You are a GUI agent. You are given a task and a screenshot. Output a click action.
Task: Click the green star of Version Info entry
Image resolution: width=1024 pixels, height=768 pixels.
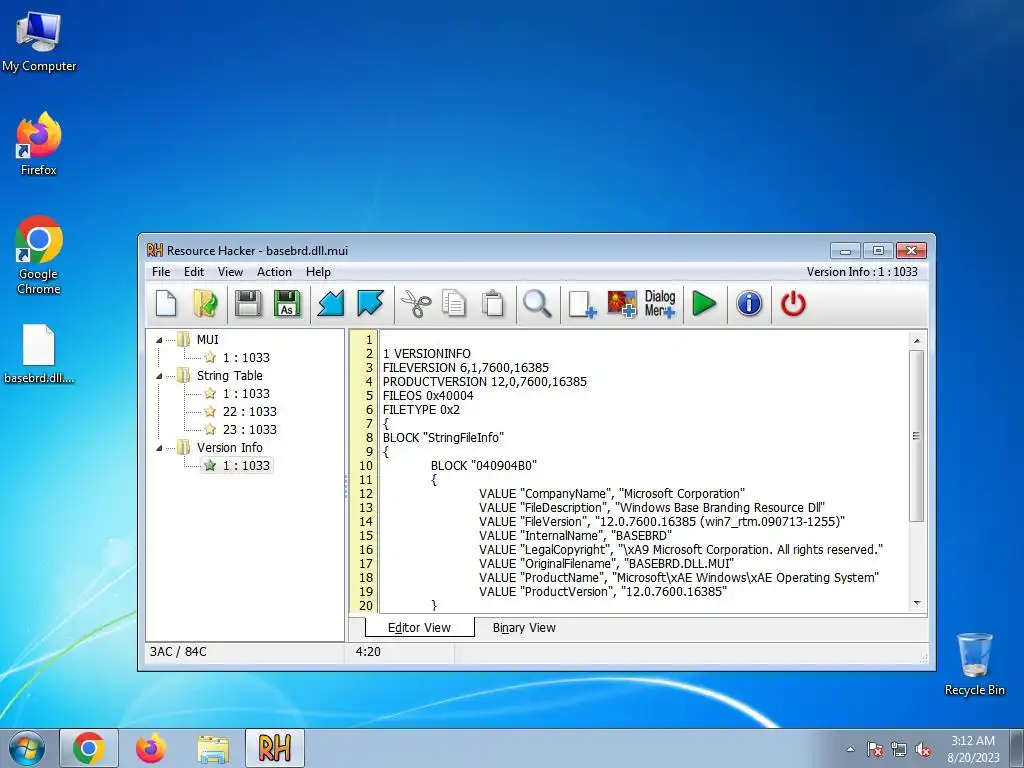[210, 466]
